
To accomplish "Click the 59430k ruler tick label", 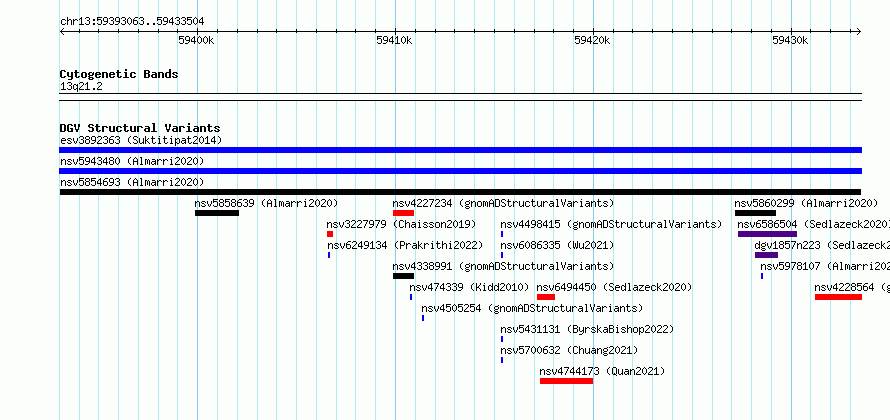I will tap(790, 40).
